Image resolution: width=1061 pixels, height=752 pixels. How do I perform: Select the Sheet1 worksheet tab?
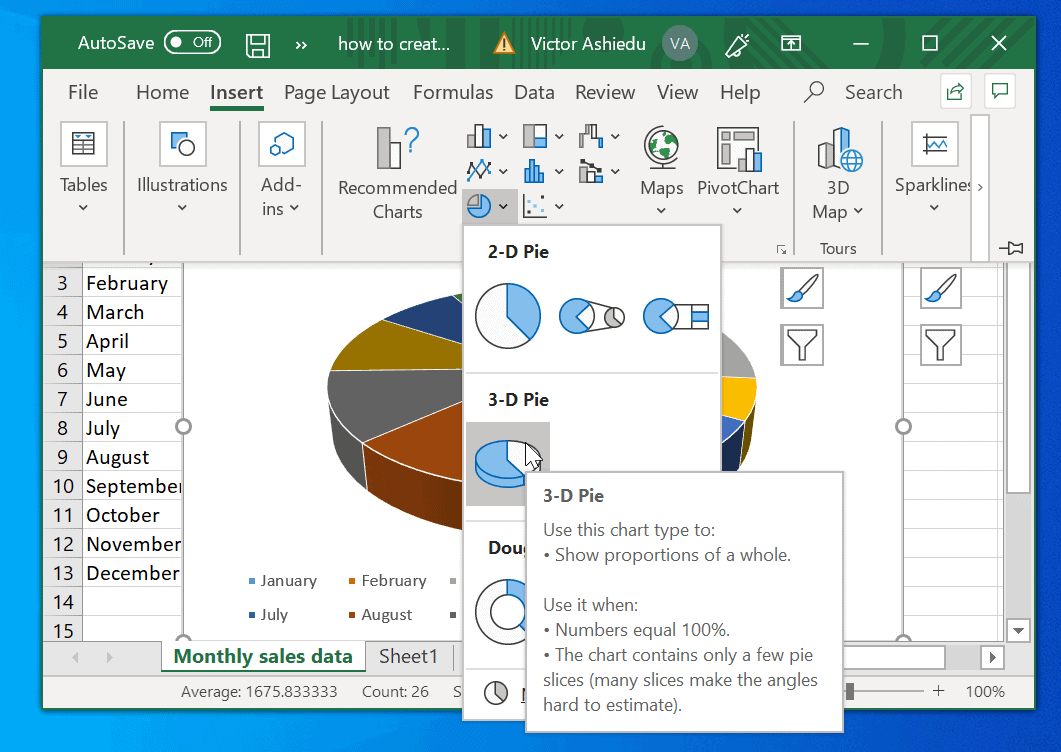[408, 657]
